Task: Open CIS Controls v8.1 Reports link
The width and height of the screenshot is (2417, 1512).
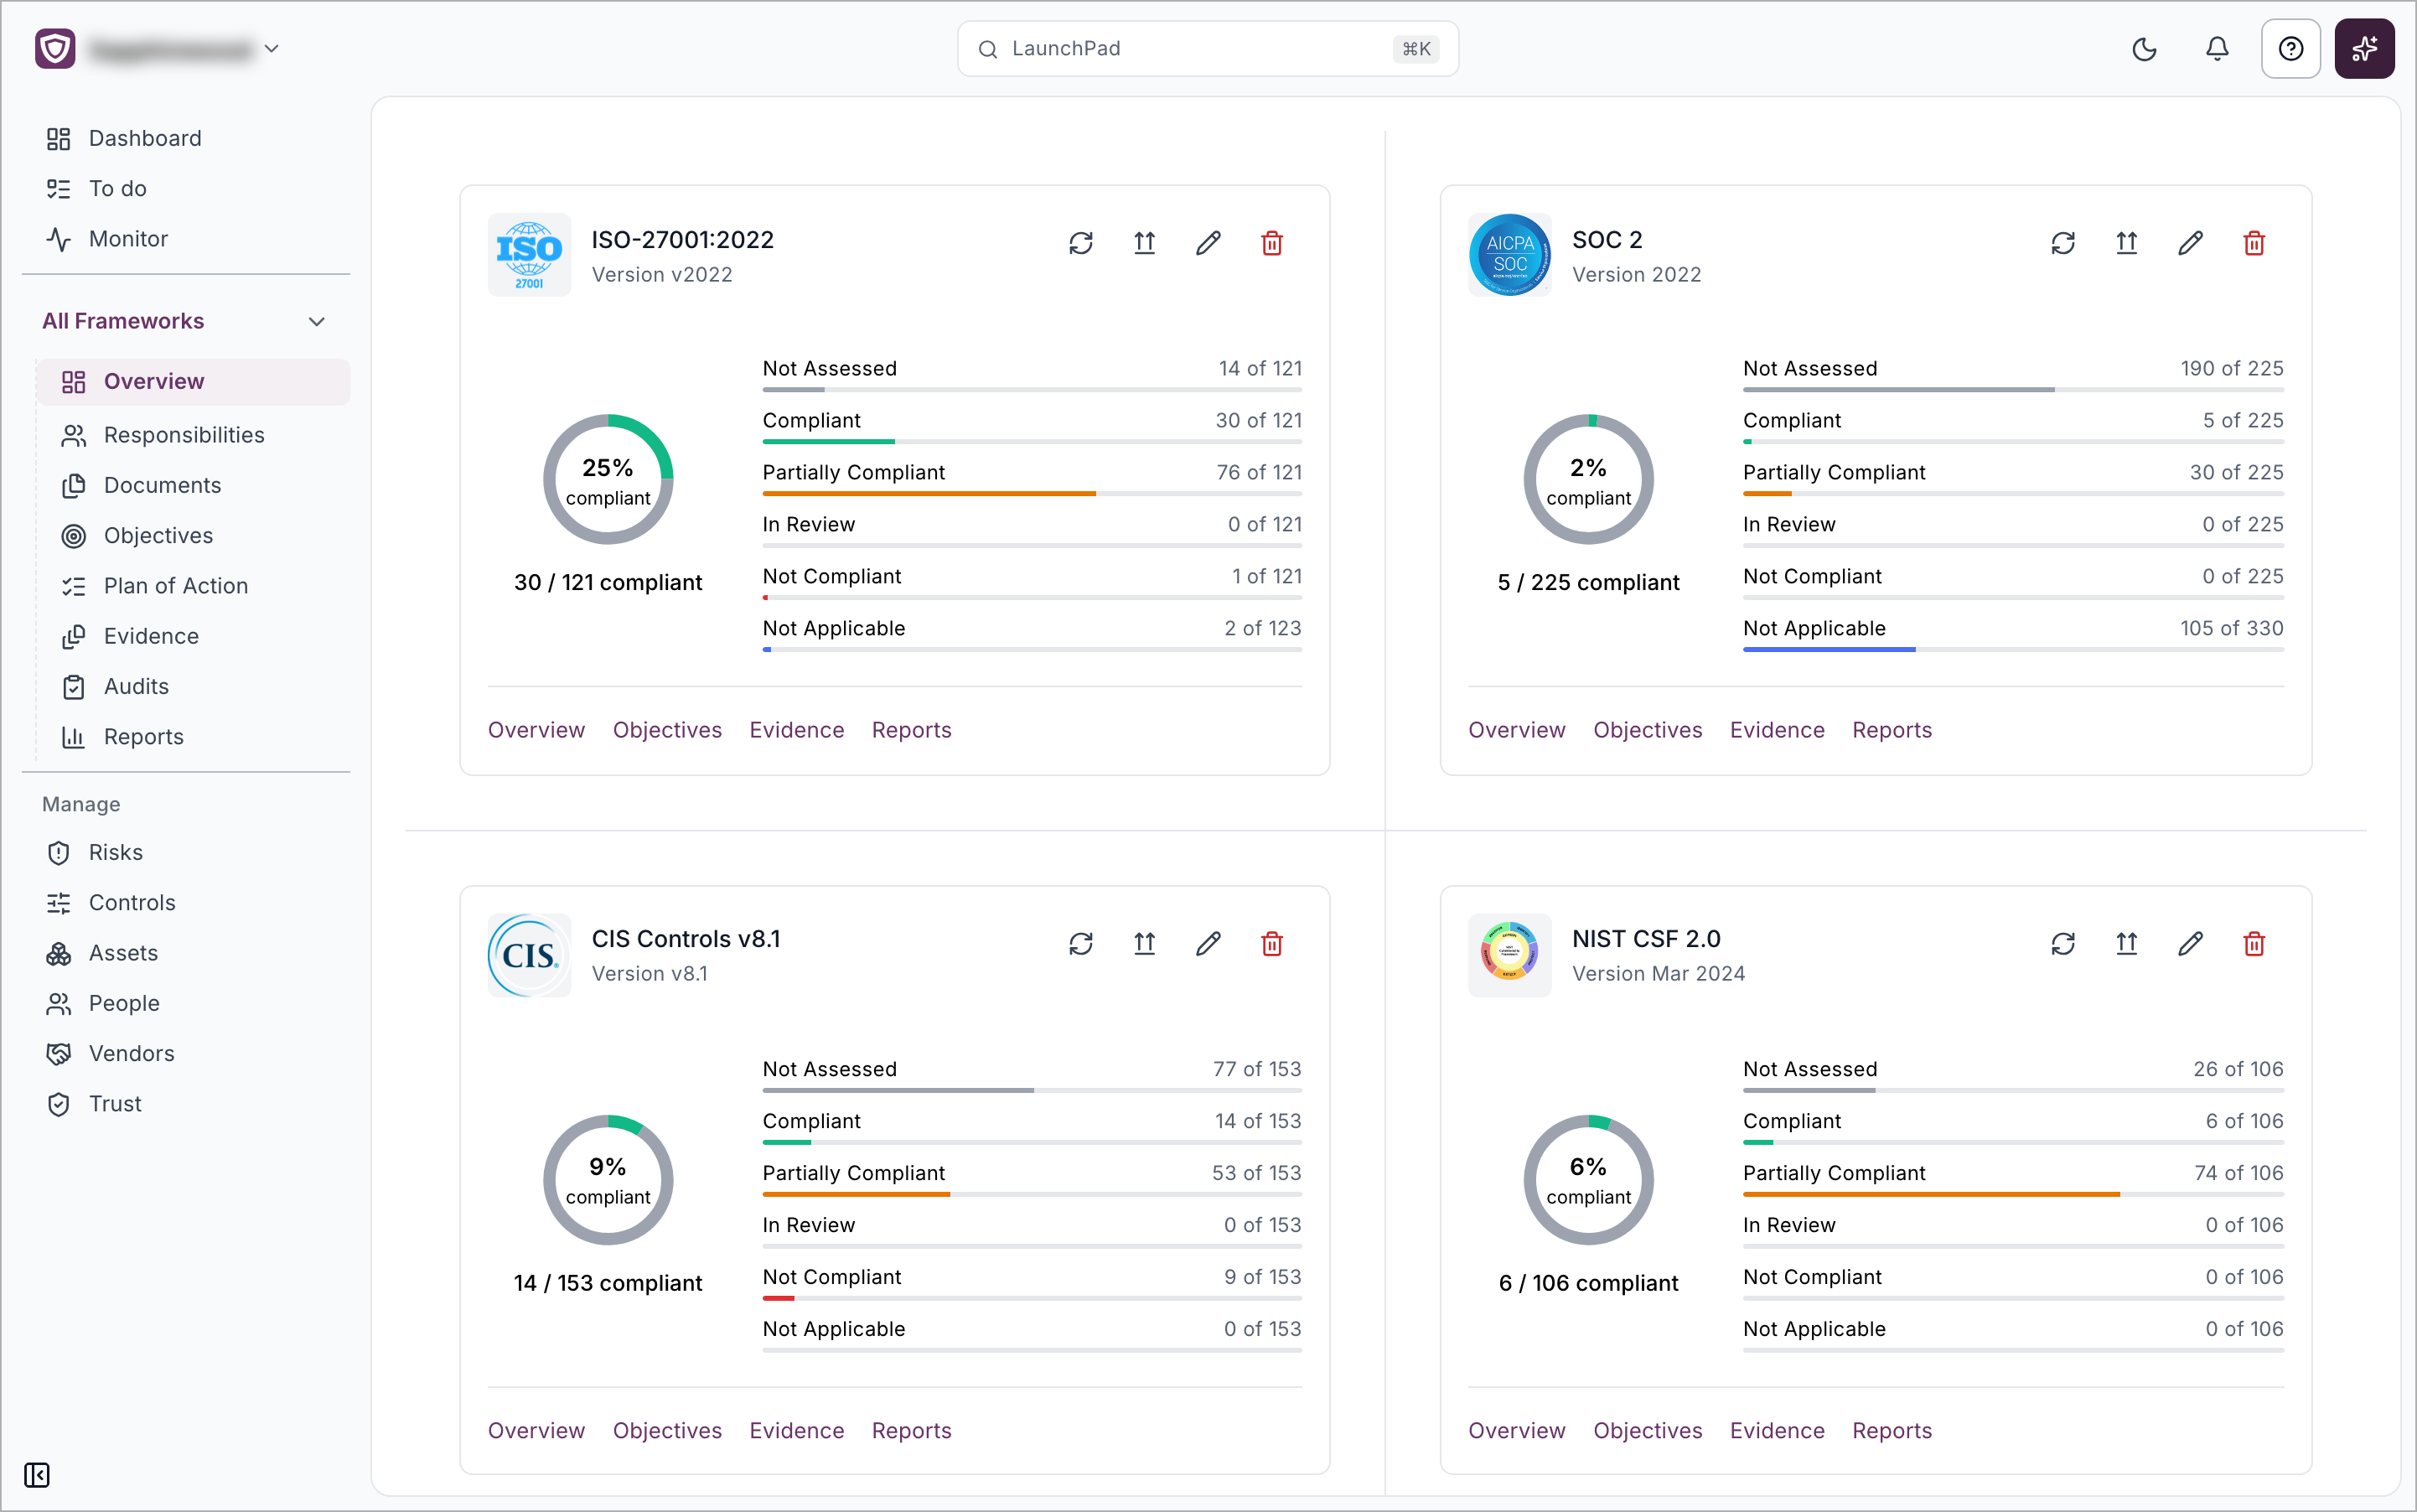Action: tap(911, 1429)
